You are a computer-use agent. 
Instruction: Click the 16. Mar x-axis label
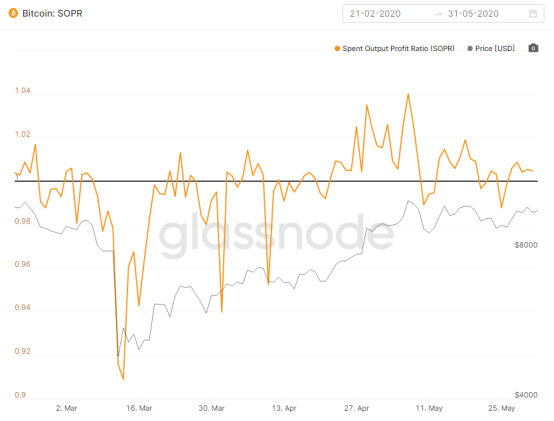(139, 408)
